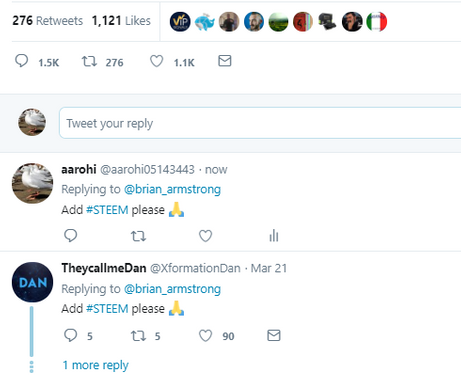Like the main tweet with 1.1K likes
This screenshot has width=461, height=380.
156,61
